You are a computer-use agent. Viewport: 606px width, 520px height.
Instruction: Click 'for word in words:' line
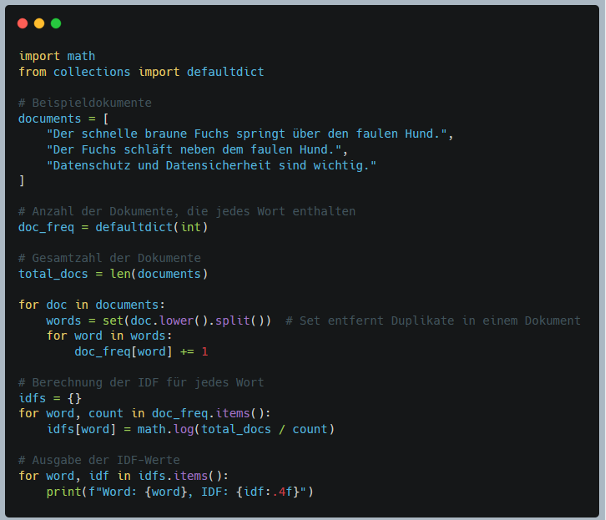click(x=109, y=336)
